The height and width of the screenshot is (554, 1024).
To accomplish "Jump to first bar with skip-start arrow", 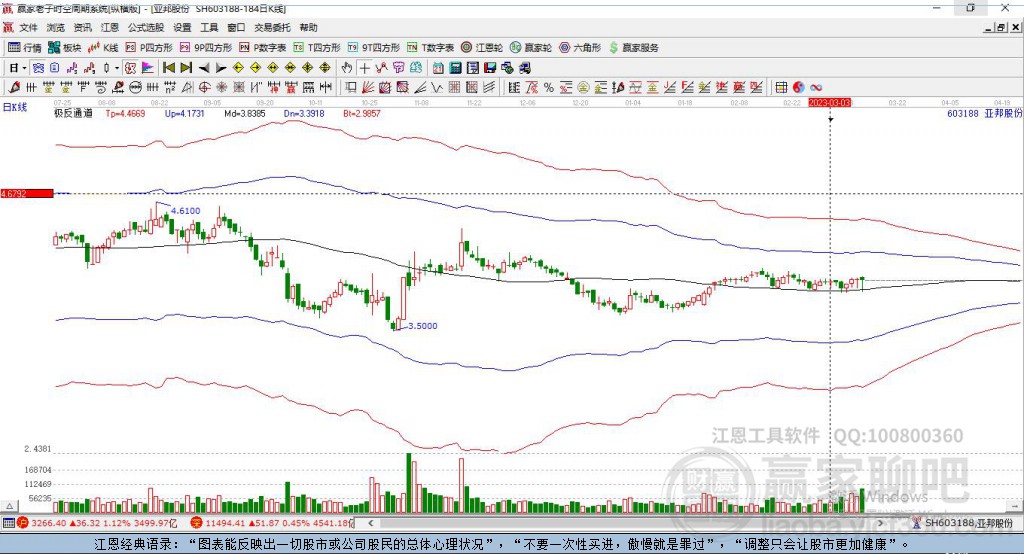I will [168, 68].
